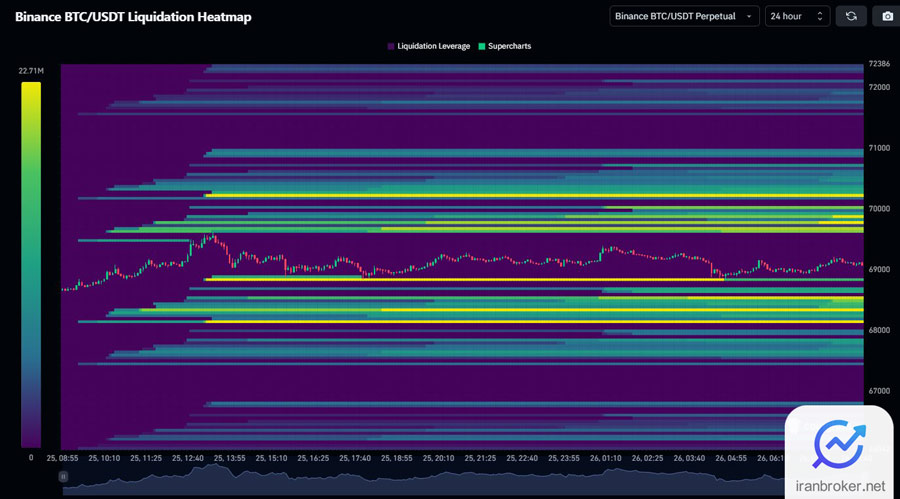Click the 25, 11:25 time axis label
The image size is (900, 499).
146,458
